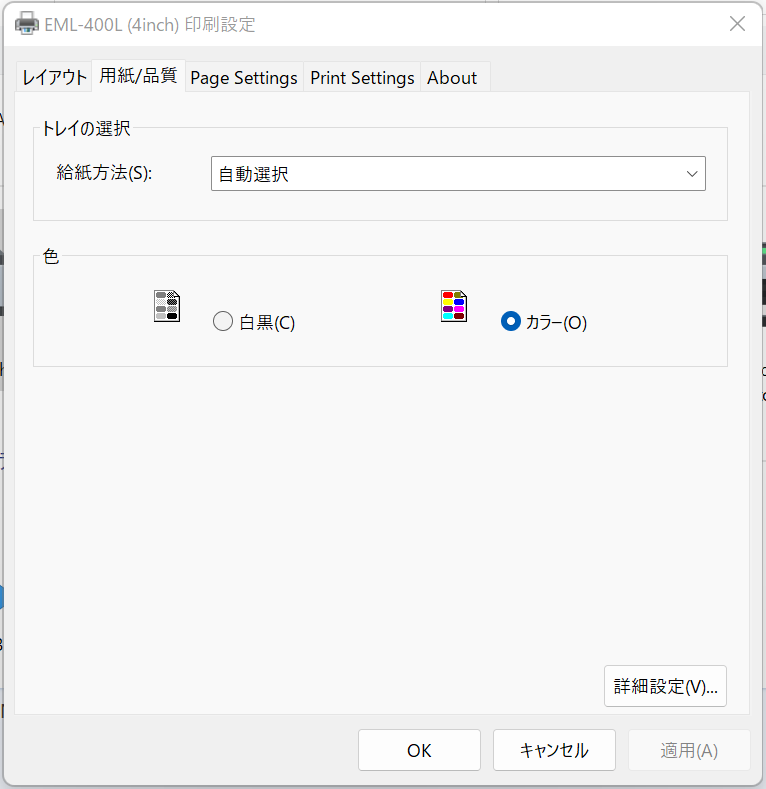Viewport: 766px width, 789px height.
Task: Expand the 給紙方法 dropdown
Action: (x=458, y=174)
